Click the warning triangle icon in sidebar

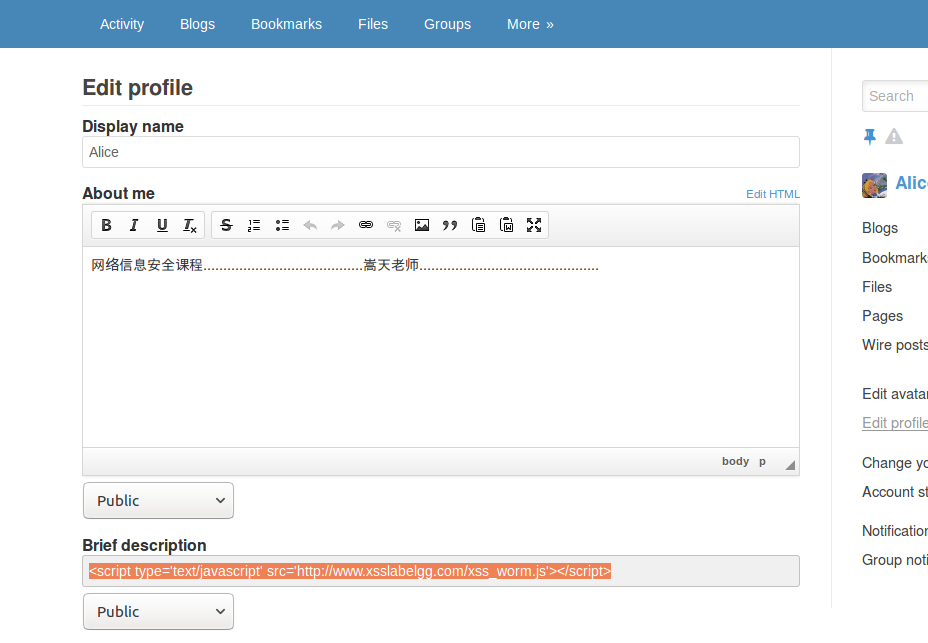pyautogui.click(x=894, y=137)
